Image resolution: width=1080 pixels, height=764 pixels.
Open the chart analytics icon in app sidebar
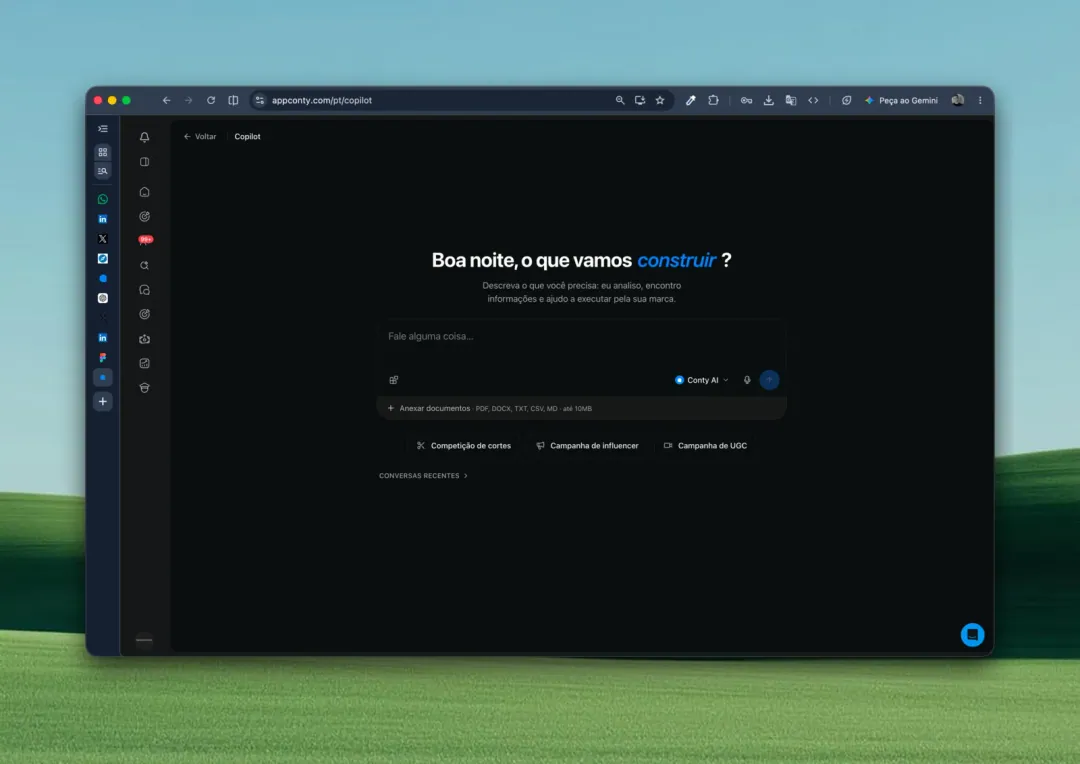coord(145,364)
